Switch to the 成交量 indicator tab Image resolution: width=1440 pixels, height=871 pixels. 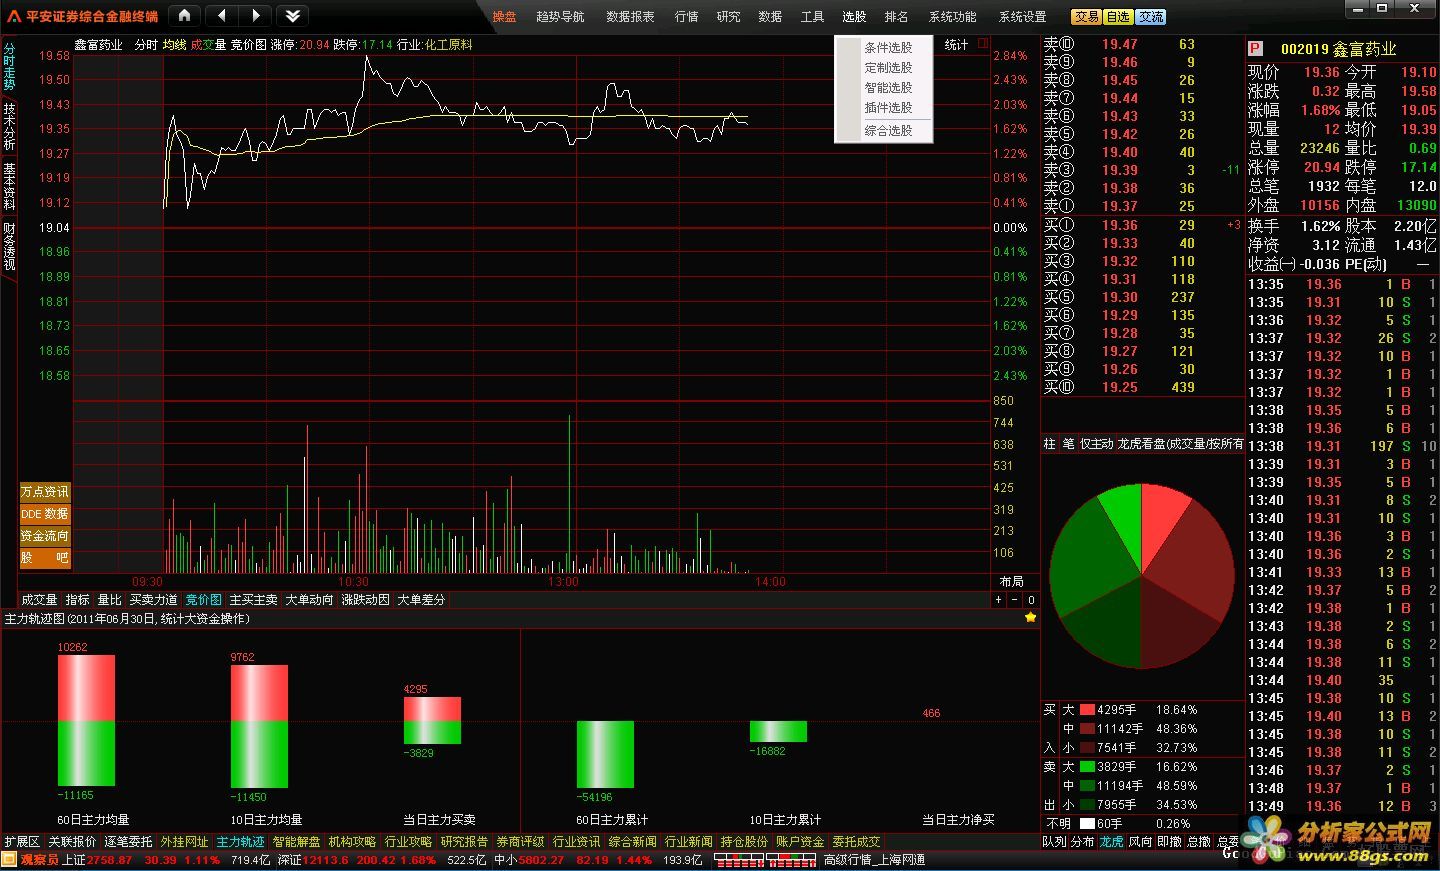[x=40, y=599]
